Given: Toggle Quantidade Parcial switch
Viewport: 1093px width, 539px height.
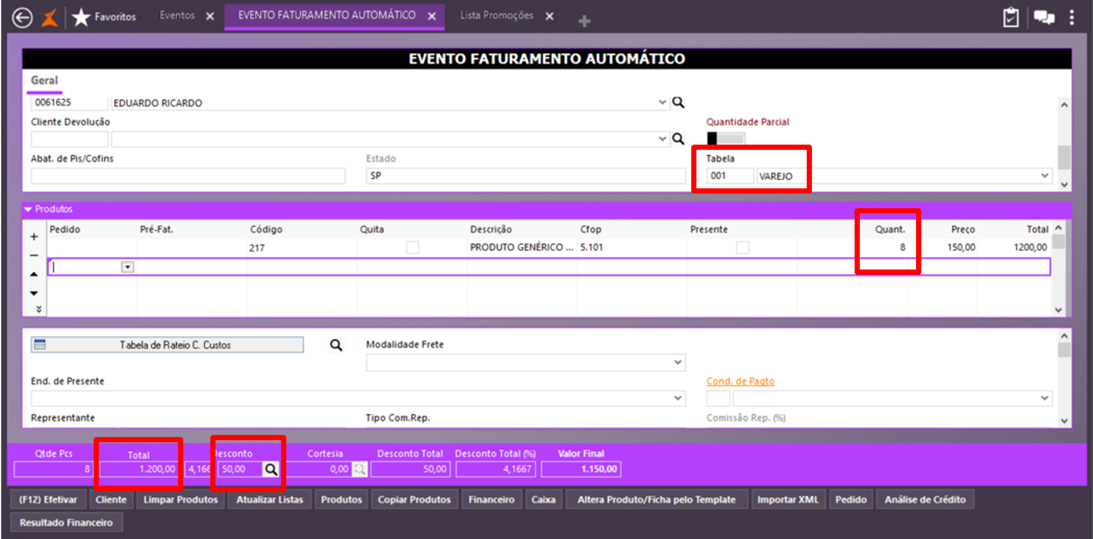Looking at the screenshot, I should (x=726, y=138).
